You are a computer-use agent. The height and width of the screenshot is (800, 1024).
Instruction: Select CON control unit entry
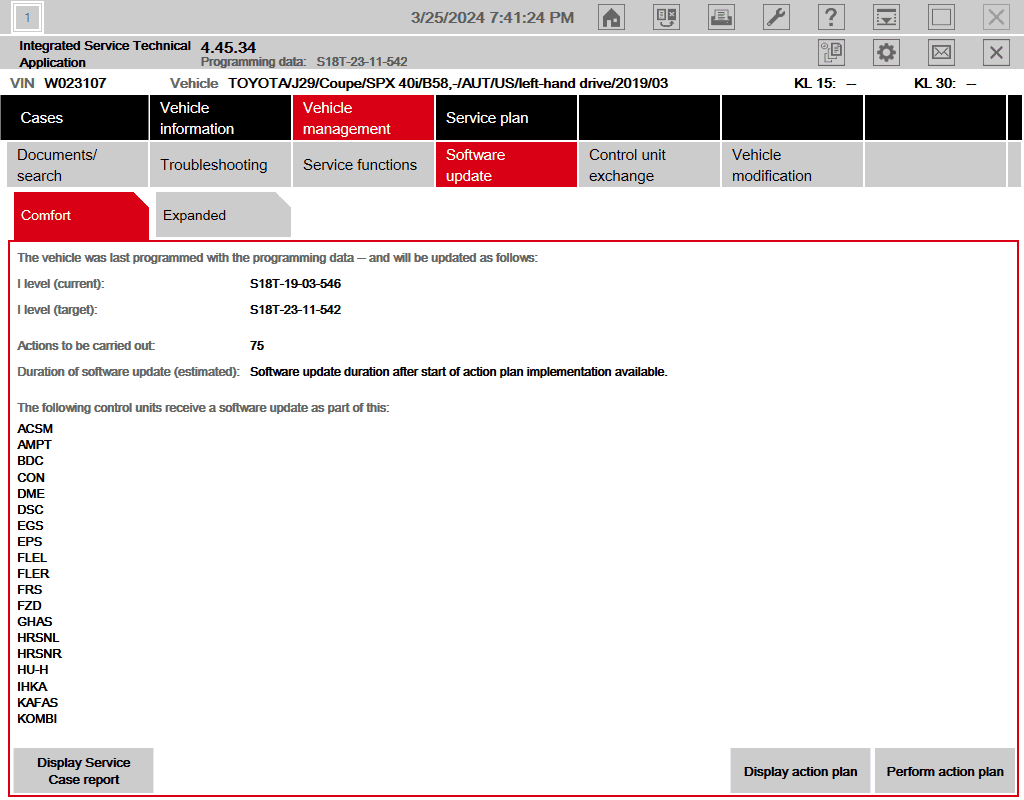(x=31, y=477)
